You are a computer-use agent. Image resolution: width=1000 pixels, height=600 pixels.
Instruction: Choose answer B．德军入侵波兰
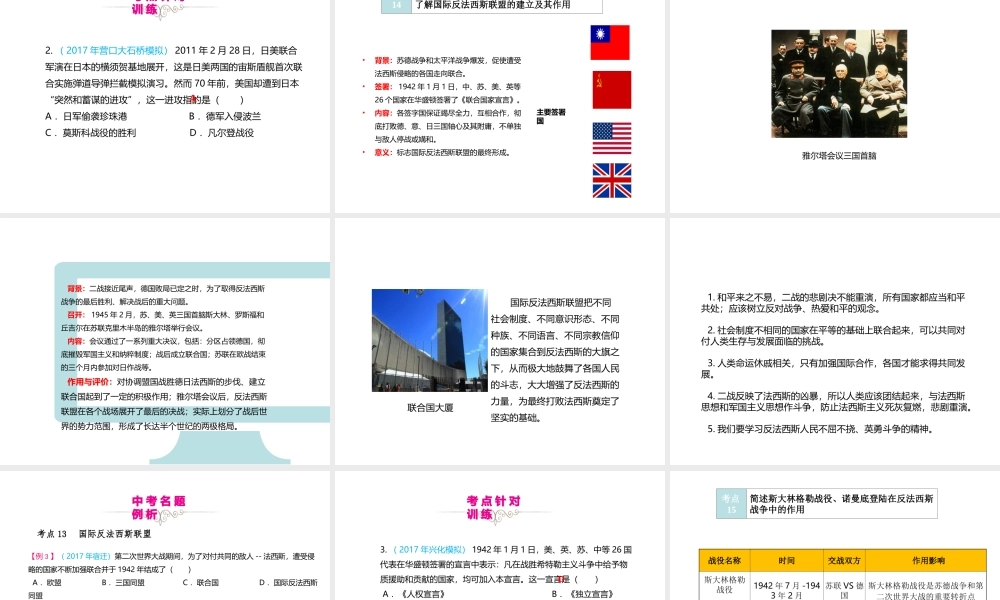point(224,116)
